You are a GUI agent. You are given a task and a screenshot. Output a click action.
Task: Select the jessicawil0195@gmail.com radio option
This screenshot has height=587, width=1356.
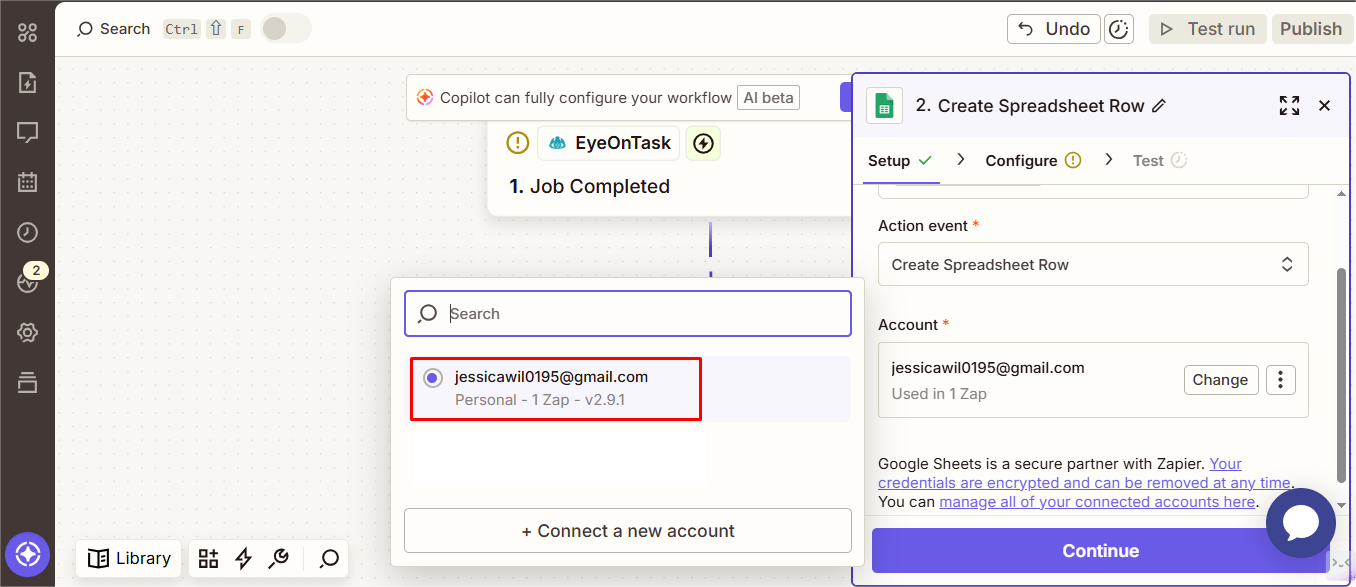click(433, 378)
